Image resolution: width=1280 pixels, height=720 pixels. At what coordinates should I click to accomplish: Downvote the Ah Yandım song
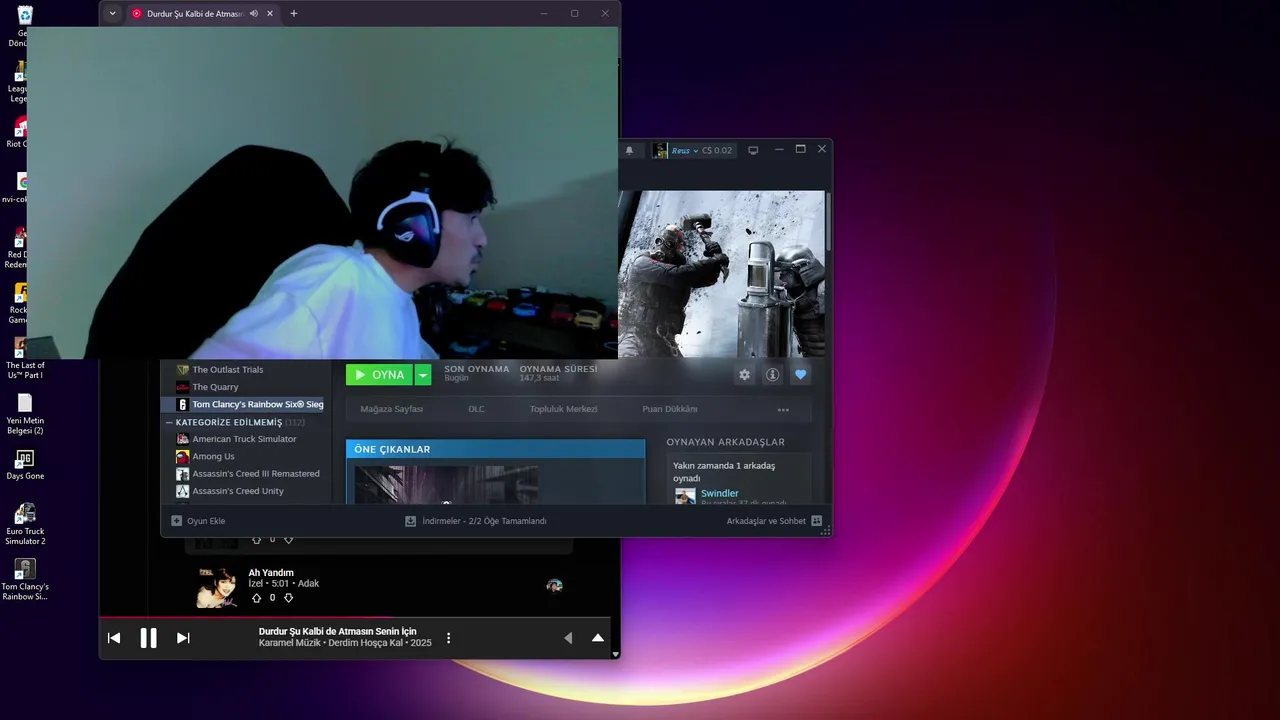pyautogui.click(x=288, y=598)
